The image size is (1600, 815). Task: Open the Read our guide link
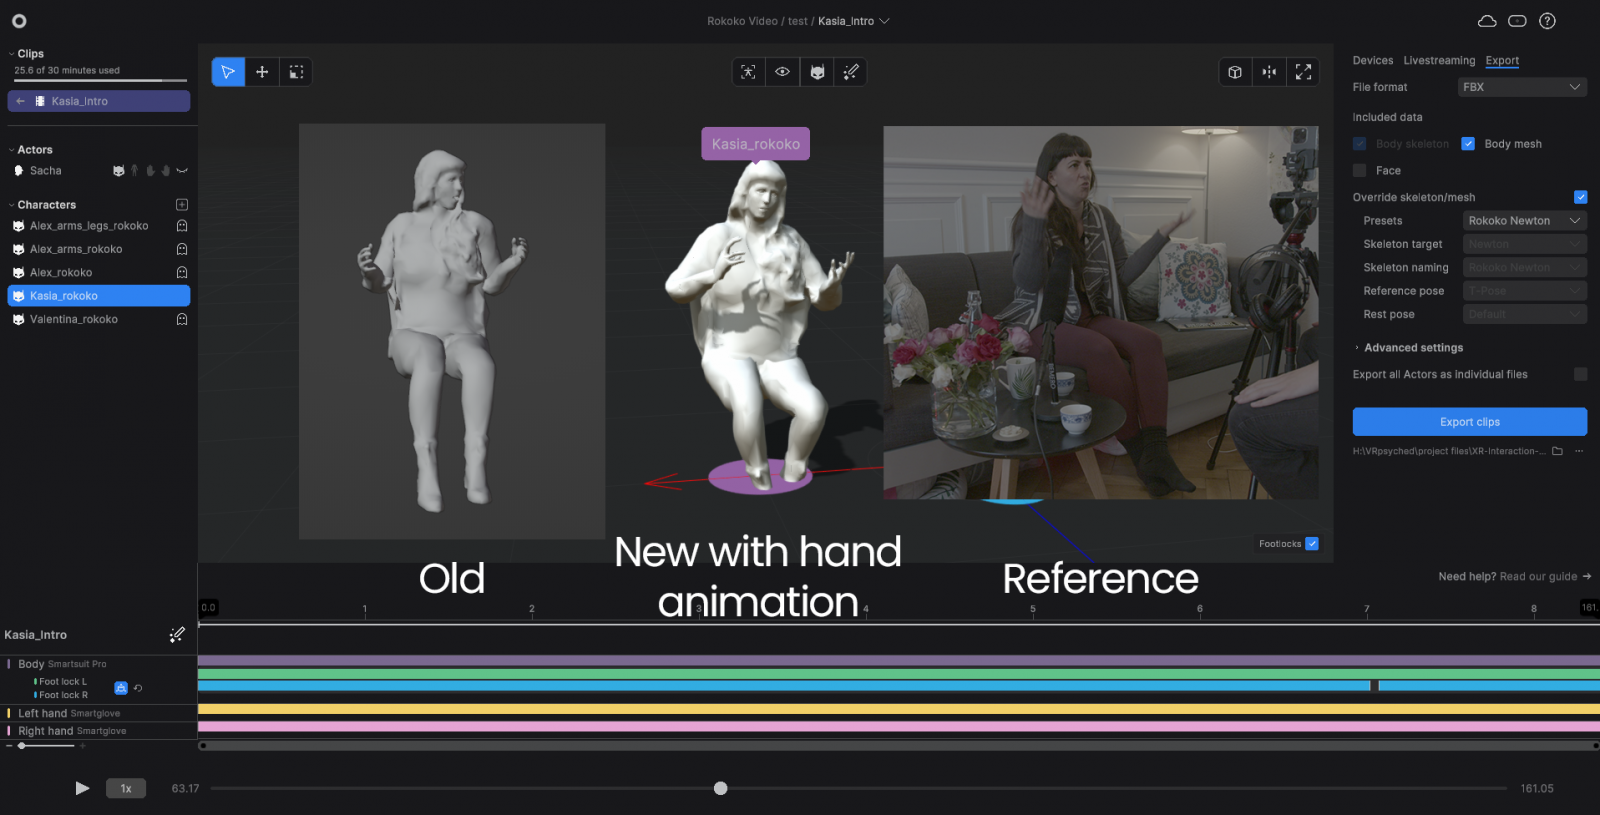(x=1545, y=577)
